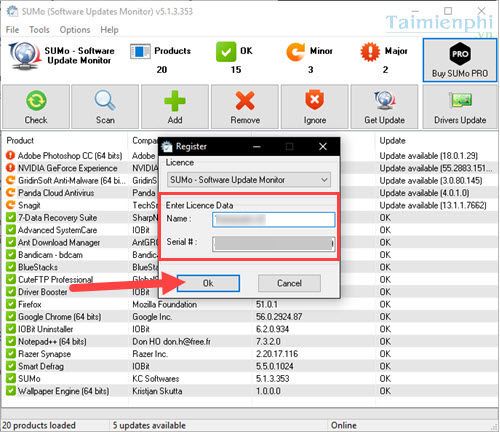Viewport: 500px width, 432px height.
Task: Start a Scan with the magnifier button
Action: tap(105, 107)
